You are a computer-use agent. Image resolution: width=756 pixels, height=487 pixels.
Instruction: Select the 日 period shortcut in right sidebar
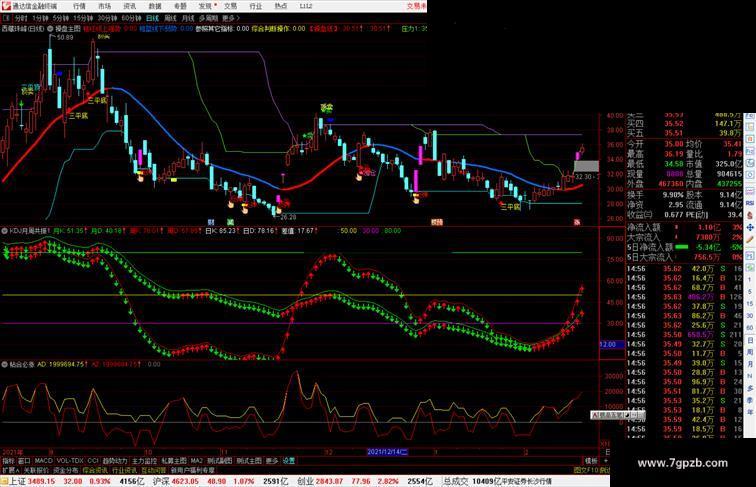click(x=750, y=340)
